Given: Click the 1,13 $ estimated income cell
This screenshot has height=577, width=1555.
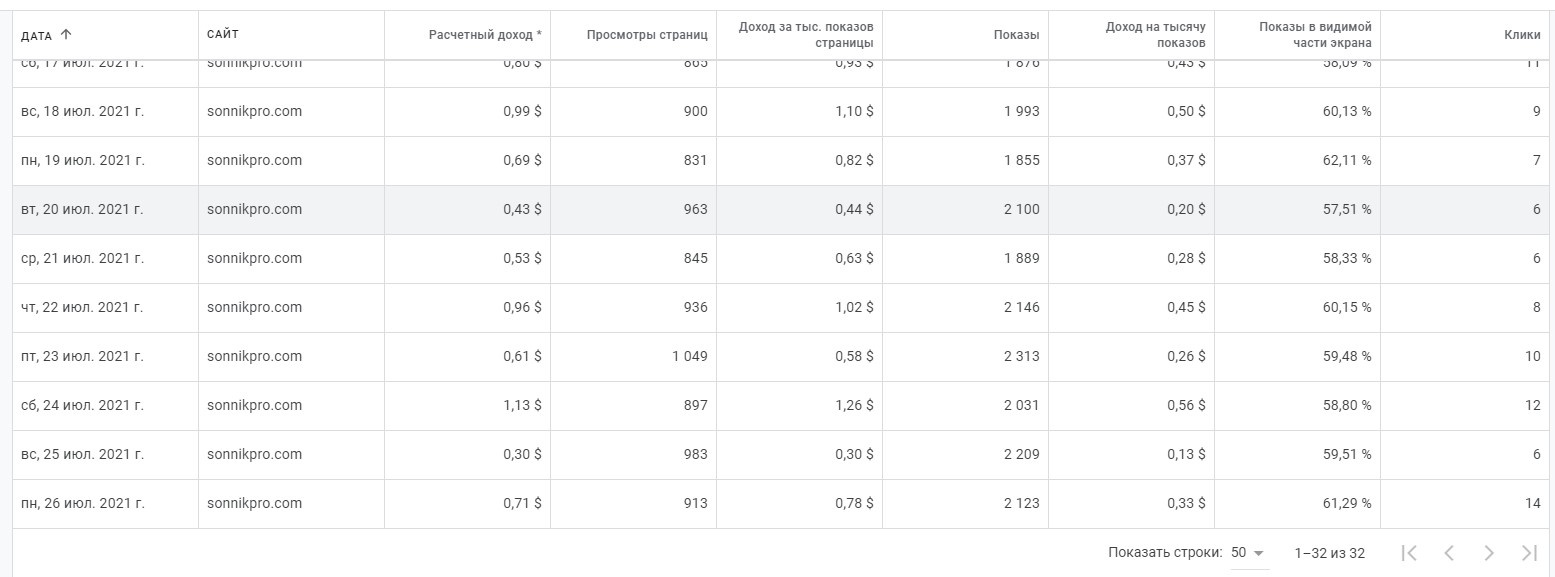Looking at the screenshot, I should tap(522, 406).
